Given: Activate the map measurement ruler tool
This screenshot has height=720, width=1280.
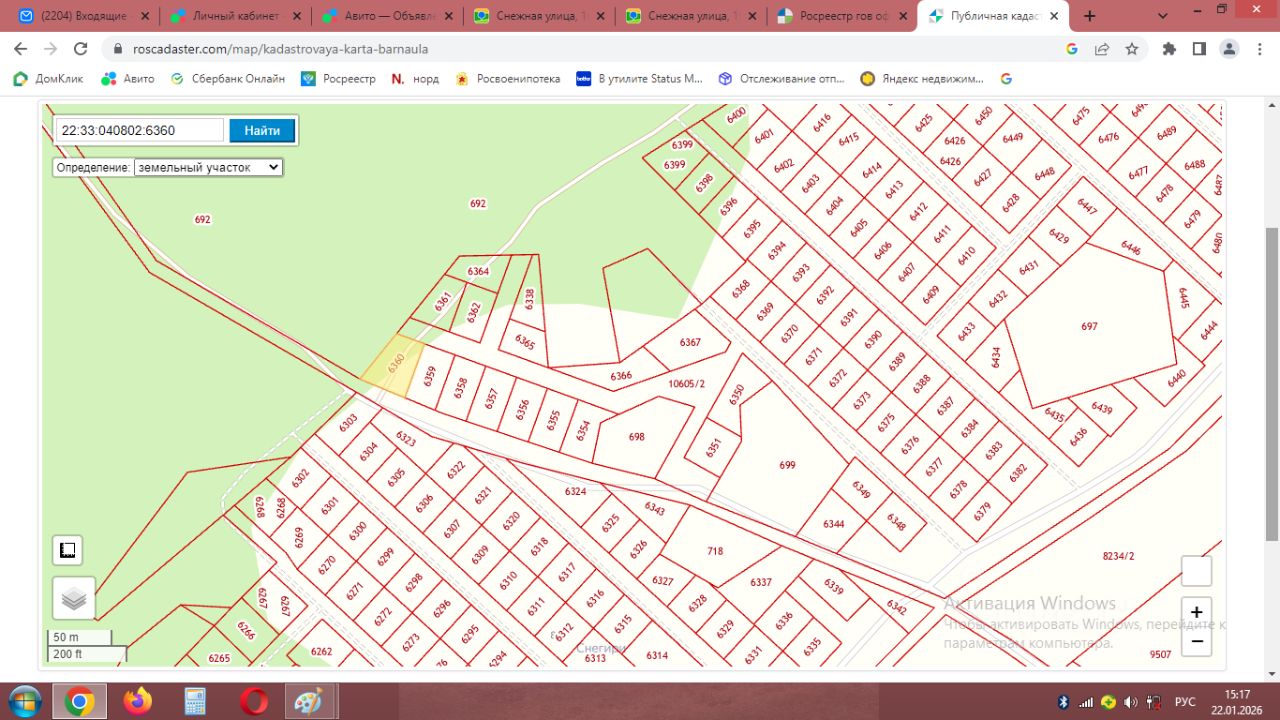Looking at the screenshot, I should 68,550.
